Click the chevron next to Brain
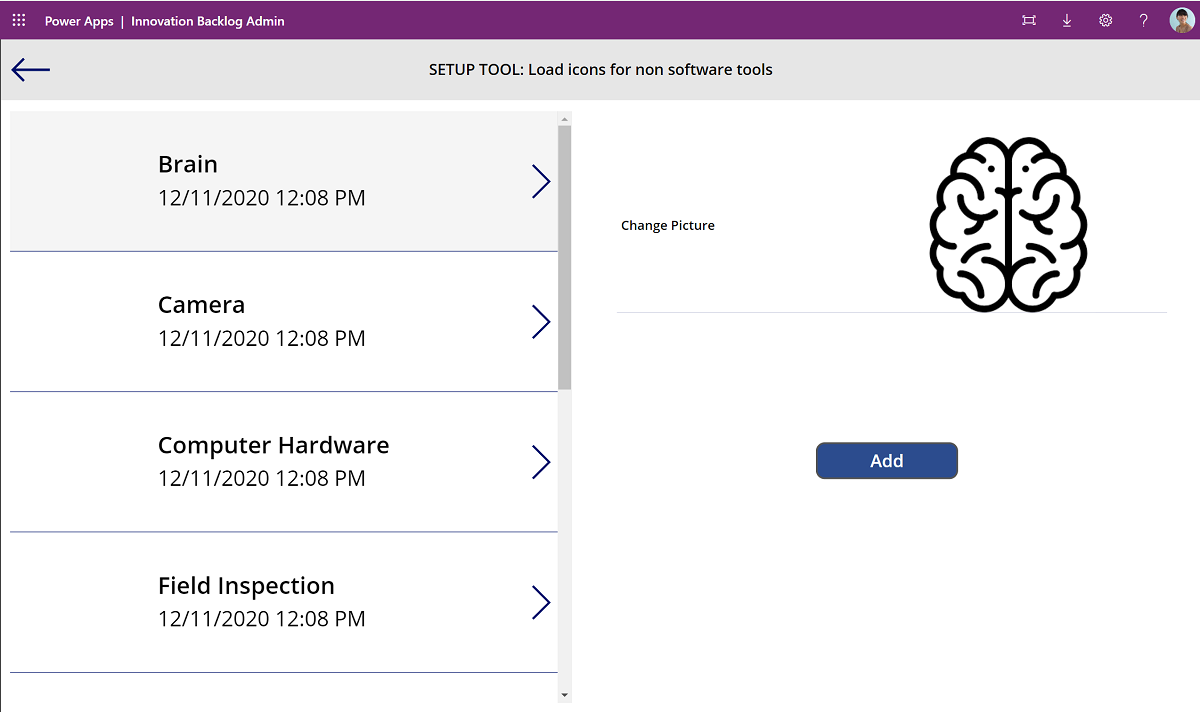This screenshot has height=712, width=1200. click(541, 181)
